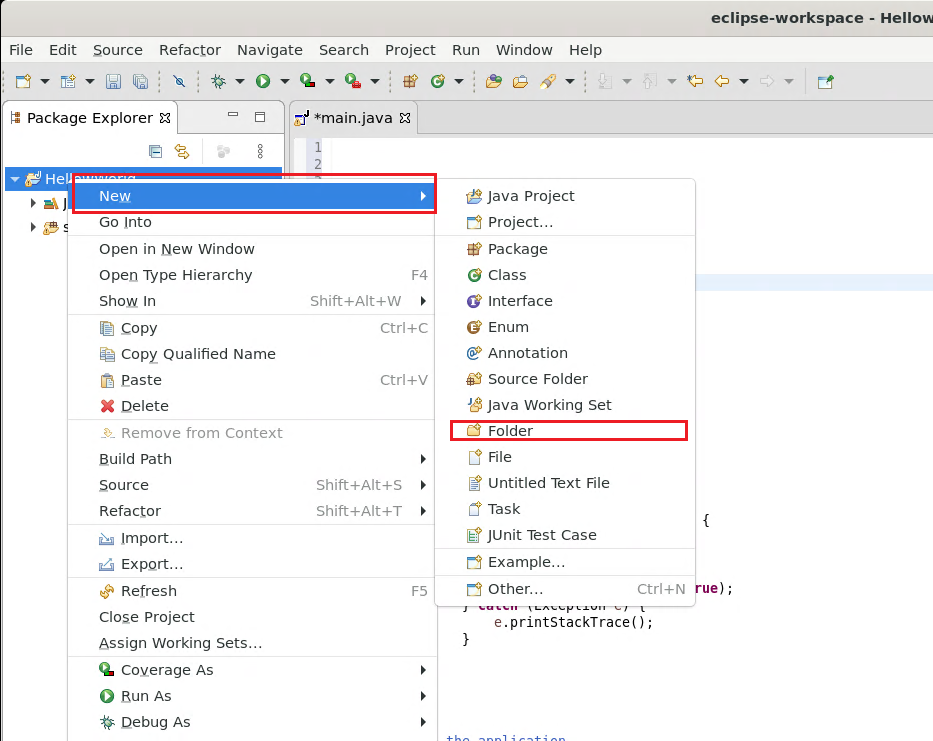This screenshot has width=933, height=741.
Task: Click the New Java Package toolbar icon
Action: coord(411,81)
